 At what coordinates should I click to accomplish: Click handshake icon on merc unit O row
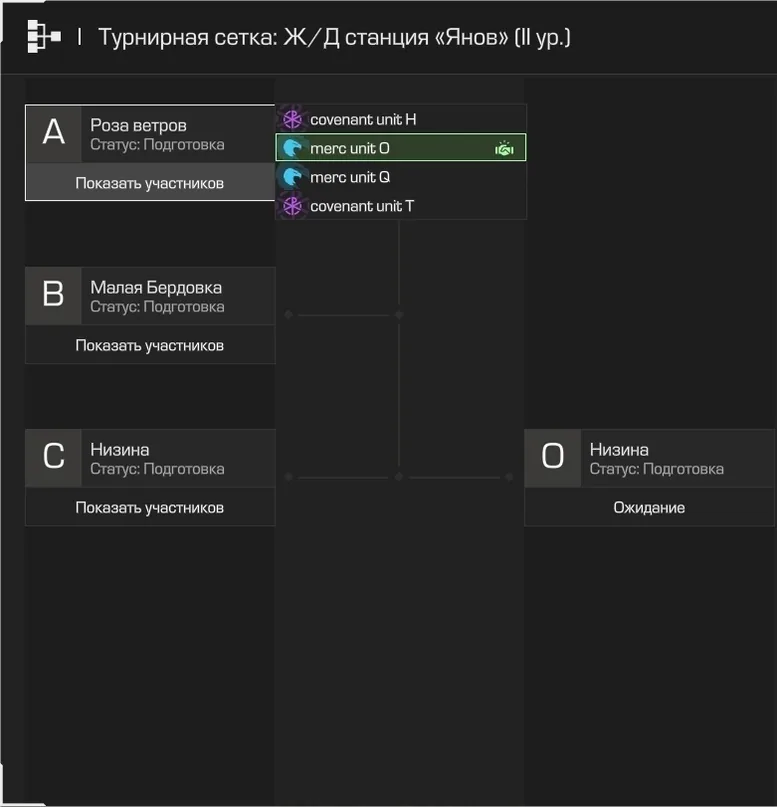[504, 149]
